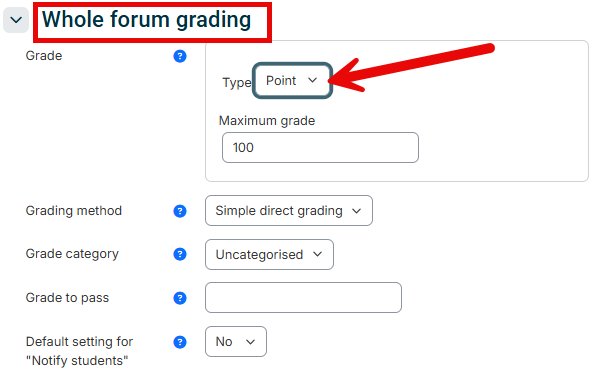Click the Whole forum grading heading
The height and width of the screenshot is (380, 601).
146,20
